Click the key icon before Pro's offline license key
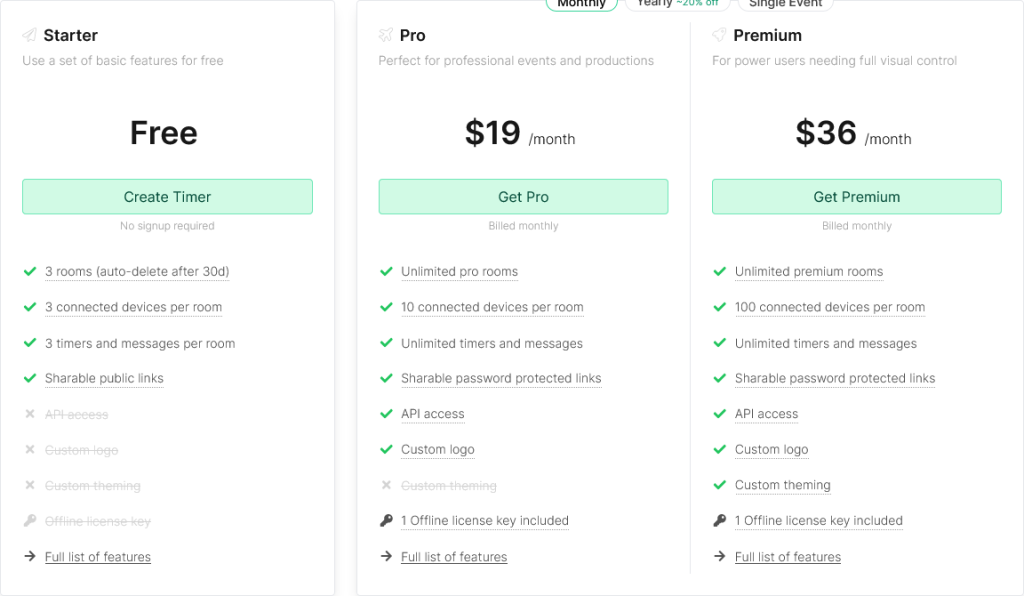This screenshot has width=1024, height=596. (386, 520)
